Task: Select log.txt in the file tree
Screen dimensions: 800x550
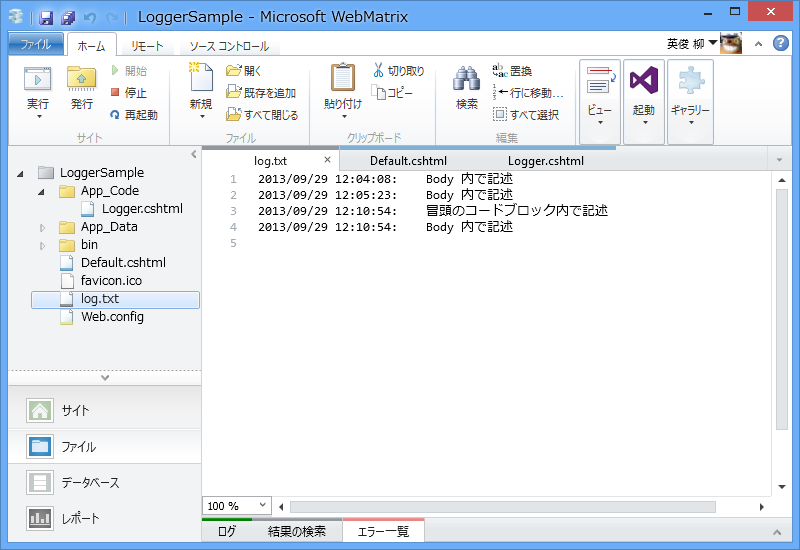Action: tap(115, 299)
